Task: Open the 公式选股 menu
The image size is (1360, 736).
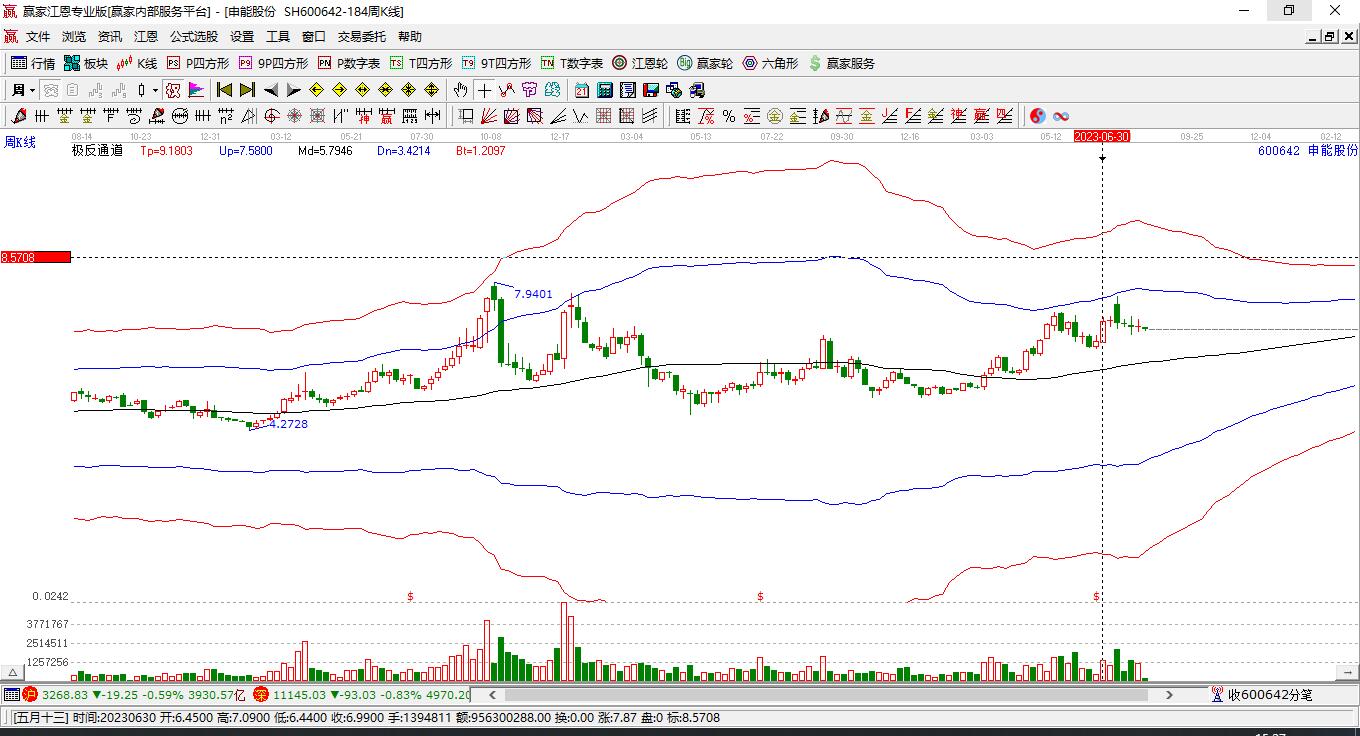Action: click(x=193, y=36)
